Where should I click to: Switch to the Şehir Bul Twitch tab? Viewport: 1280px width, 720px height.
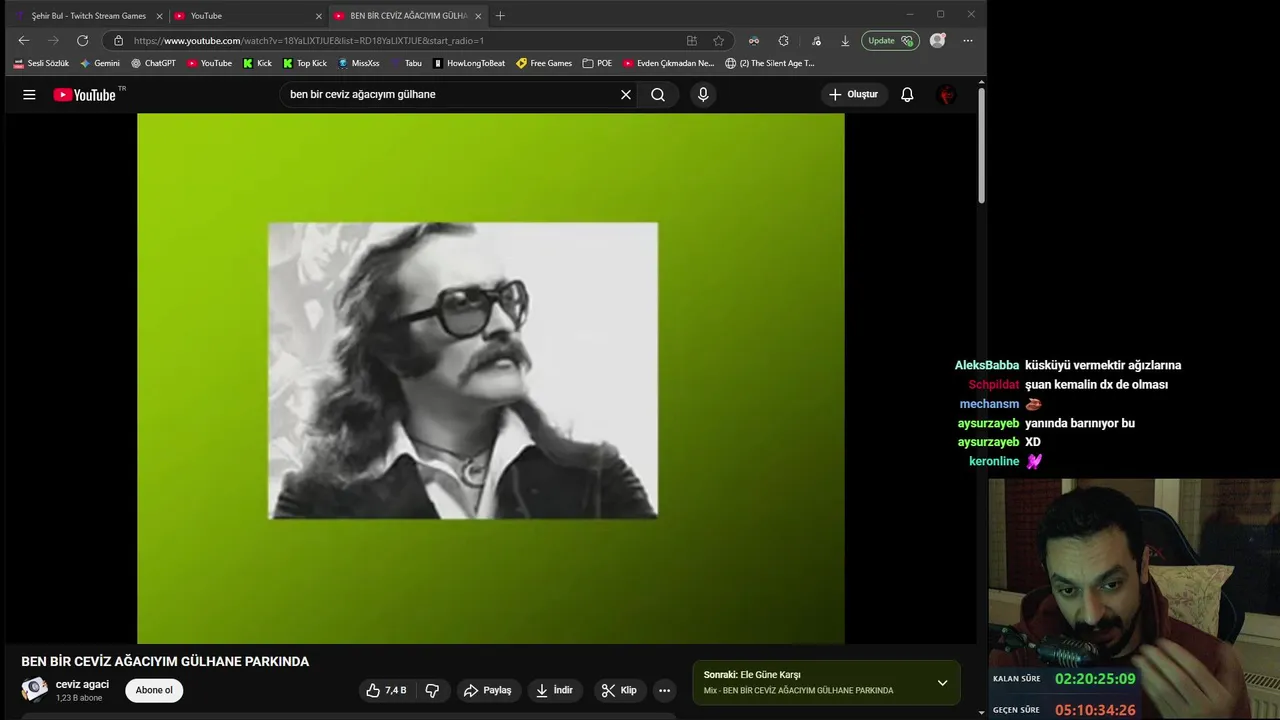(x=88, y=16)
